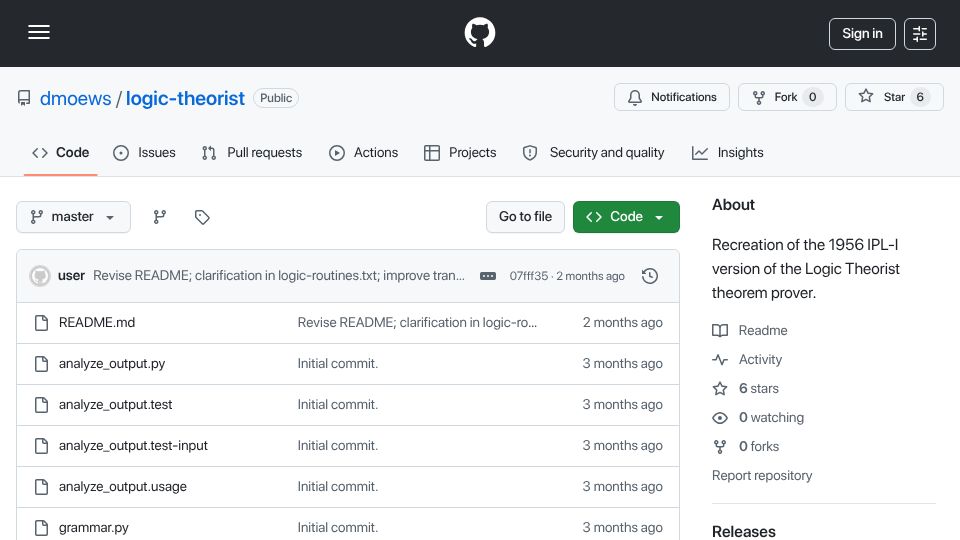The image size is (960, 540).
Task: Open the Activity link in About
Action: [760, 359]
